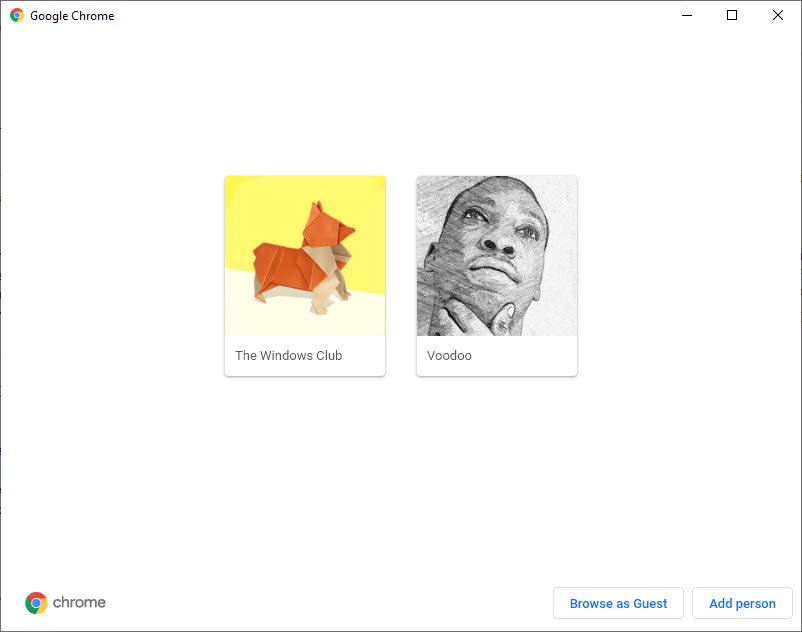Open the Voodoo profile via its sketch portrait

pyautogui.click(x=496, y=256)
